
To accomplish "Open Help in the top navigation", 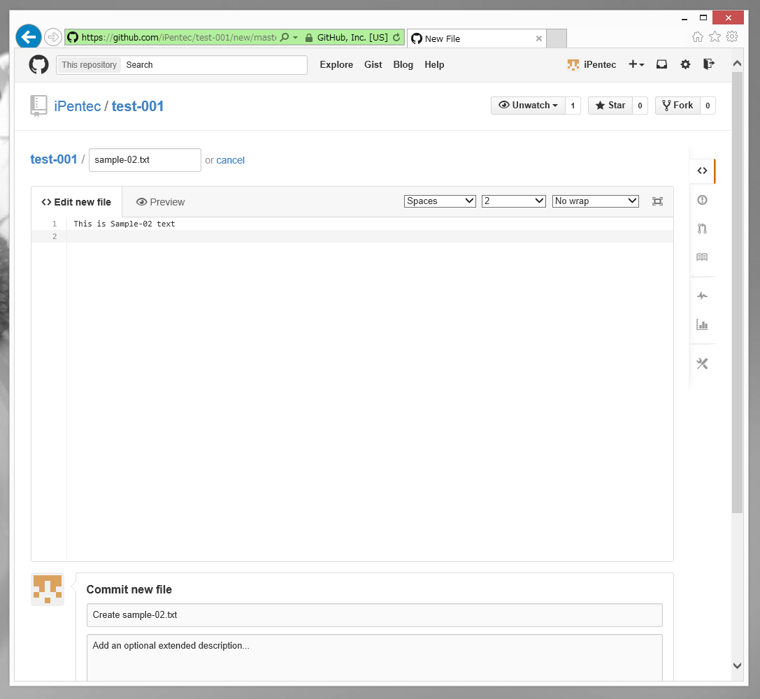I will (434, 64).
